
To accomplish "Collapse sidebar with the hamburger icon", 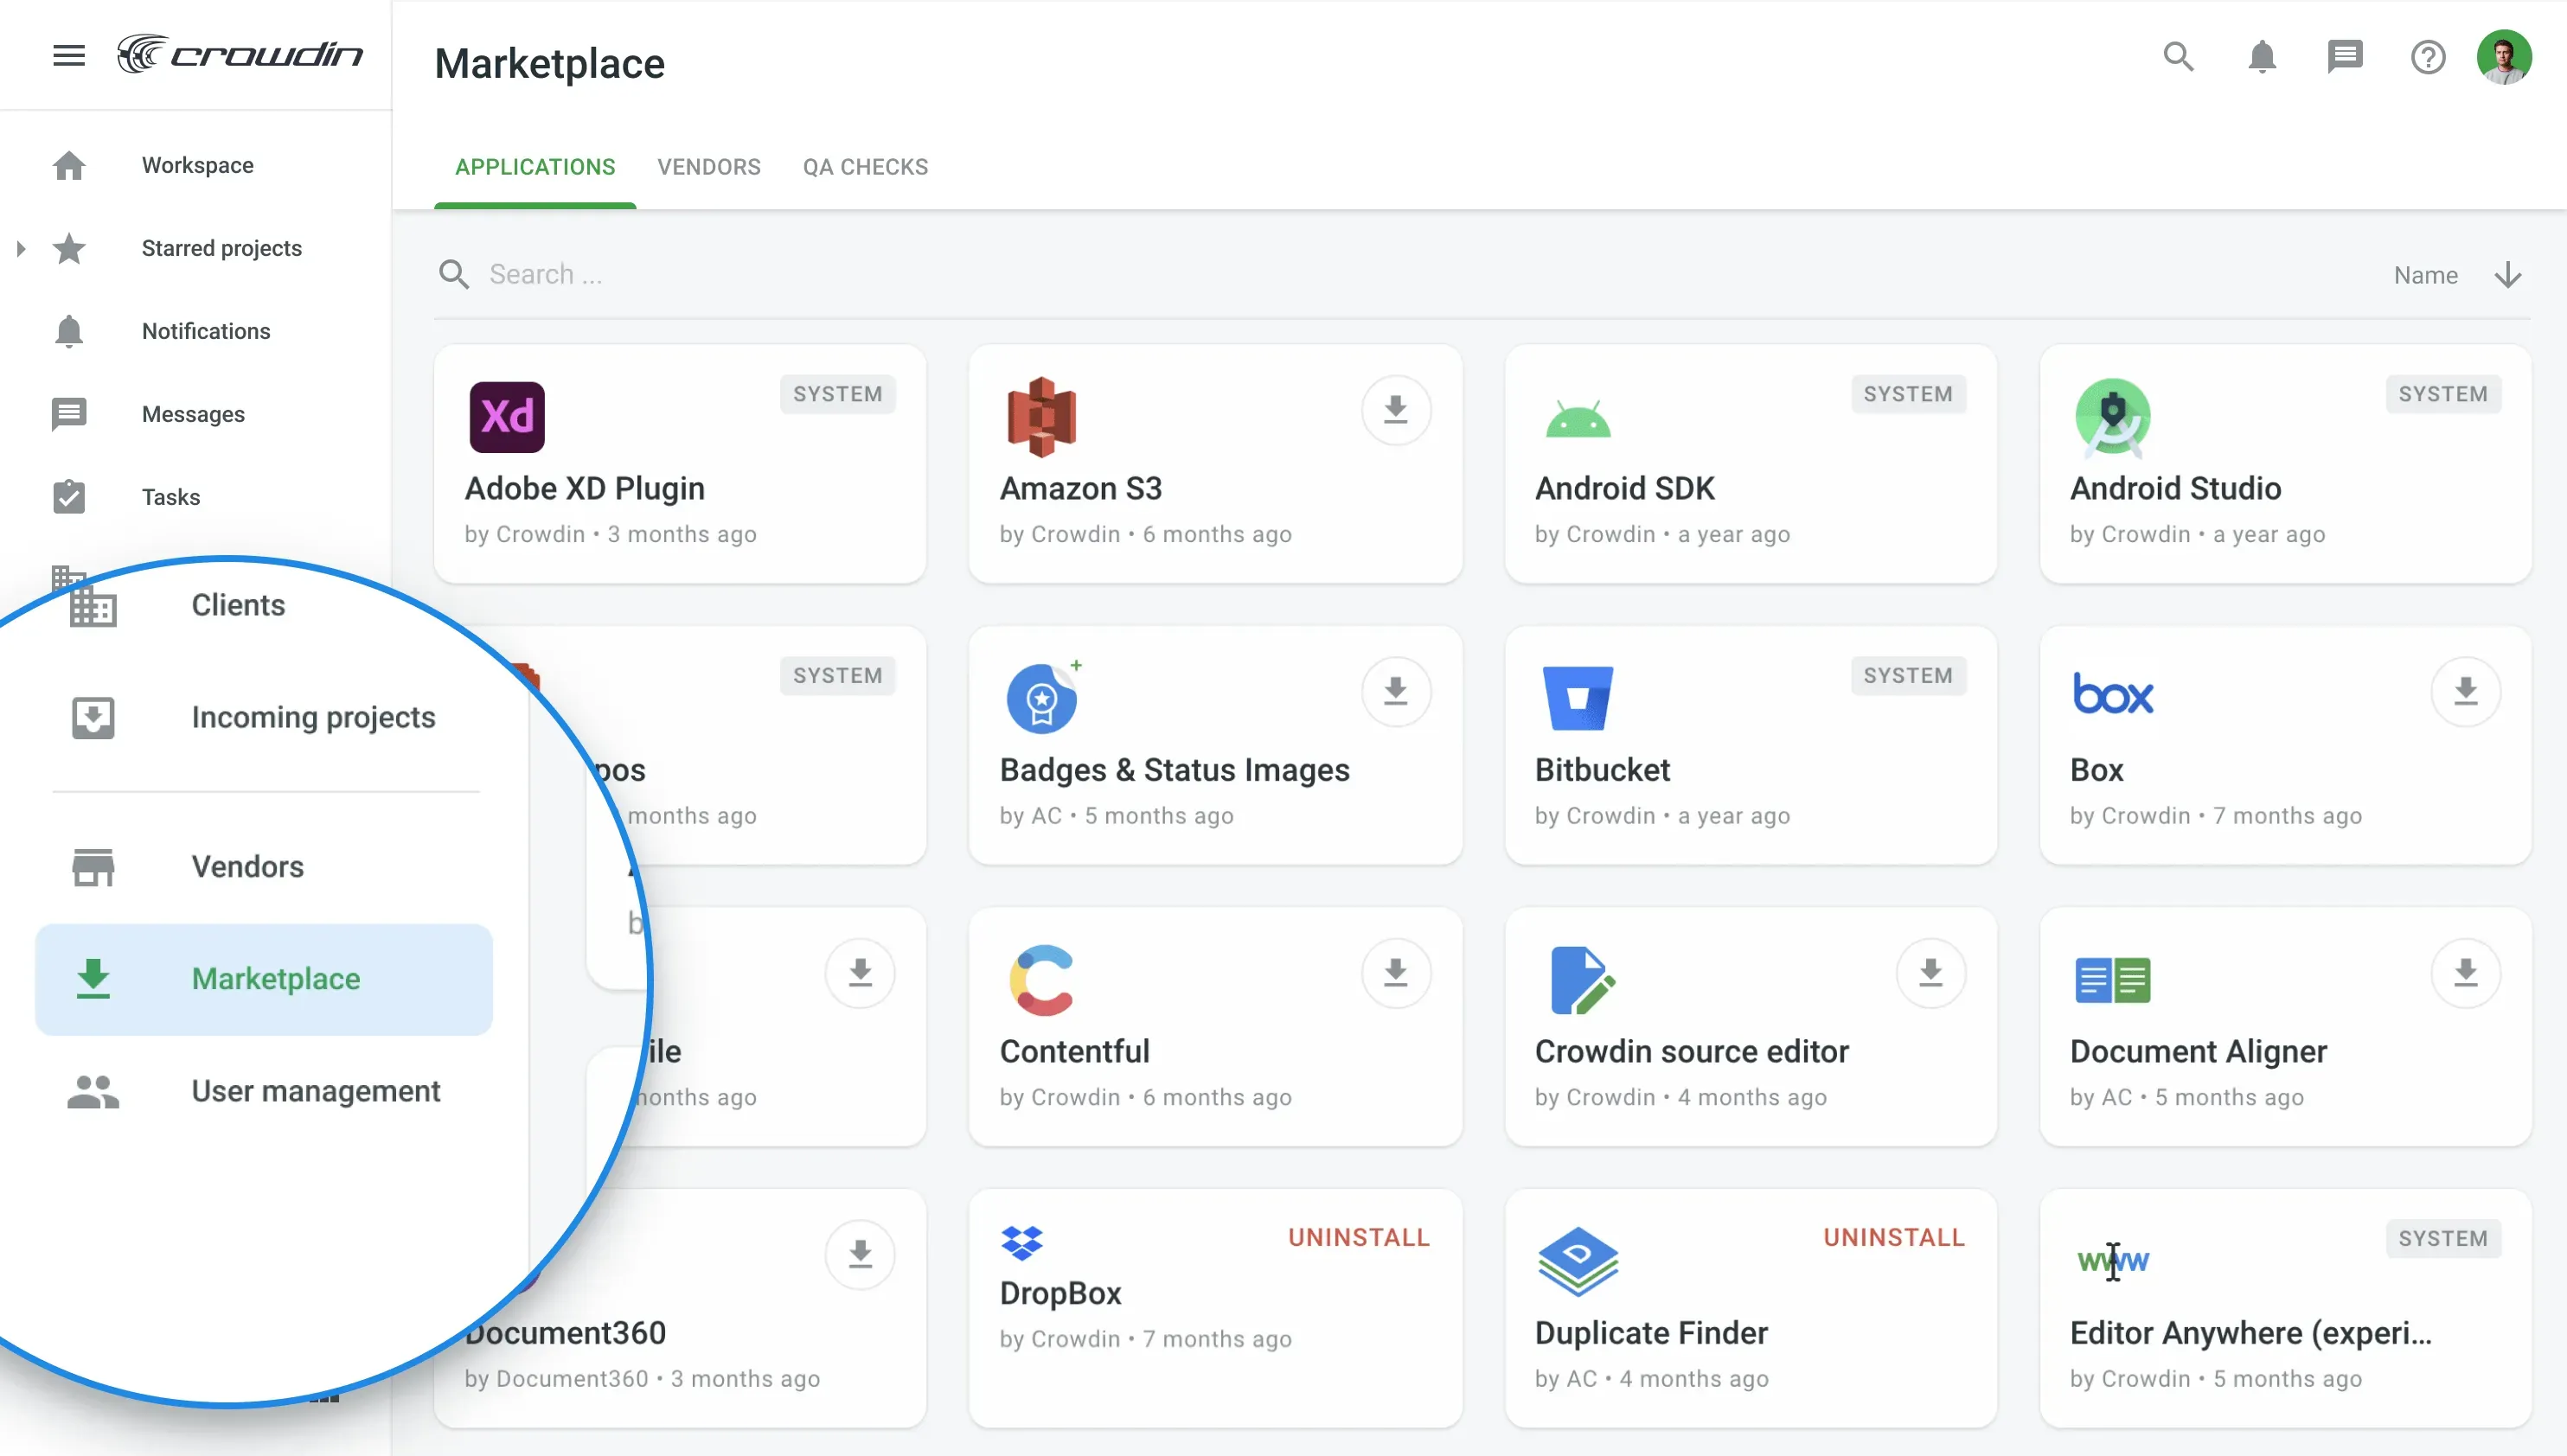I will (68, 55).
